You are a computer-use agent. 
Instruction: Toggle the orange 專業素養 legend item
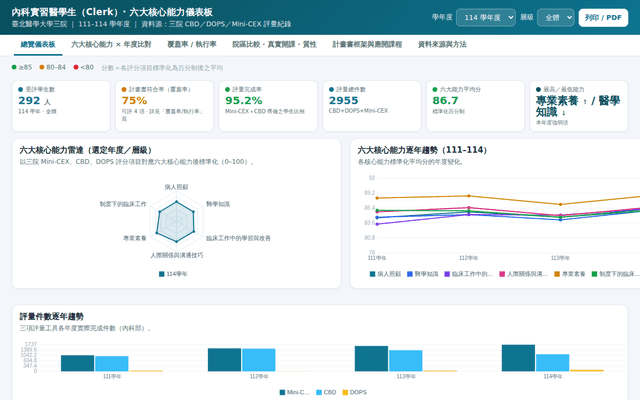570,274
